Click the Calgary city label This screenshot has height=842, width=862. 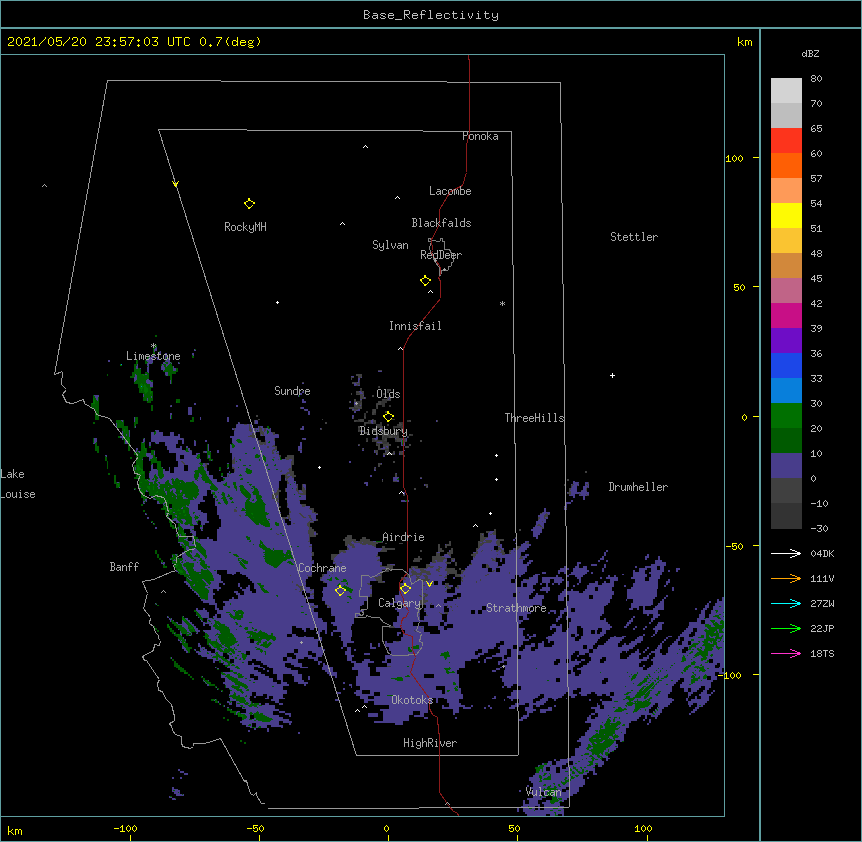coord(399,603)
